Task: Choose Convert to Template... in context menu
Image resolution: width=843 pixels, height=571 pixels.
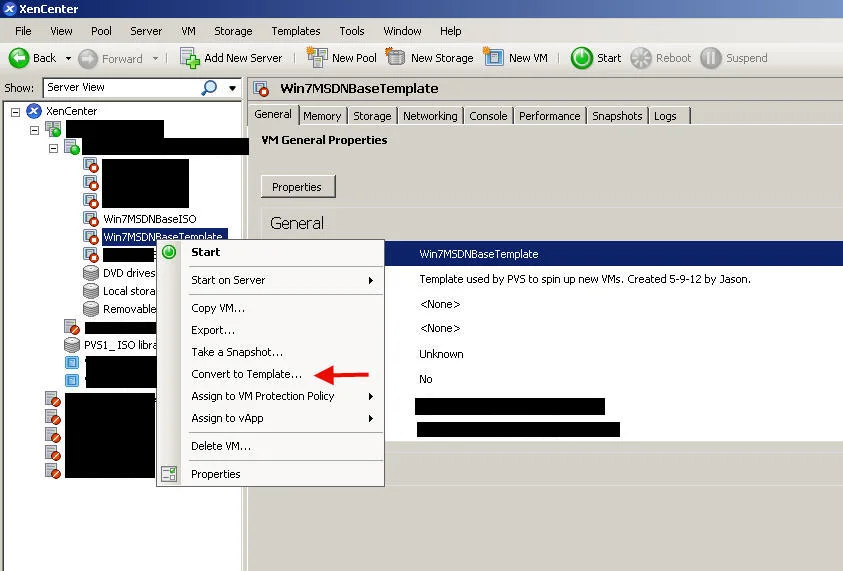Action: click(x=271, y=374)
